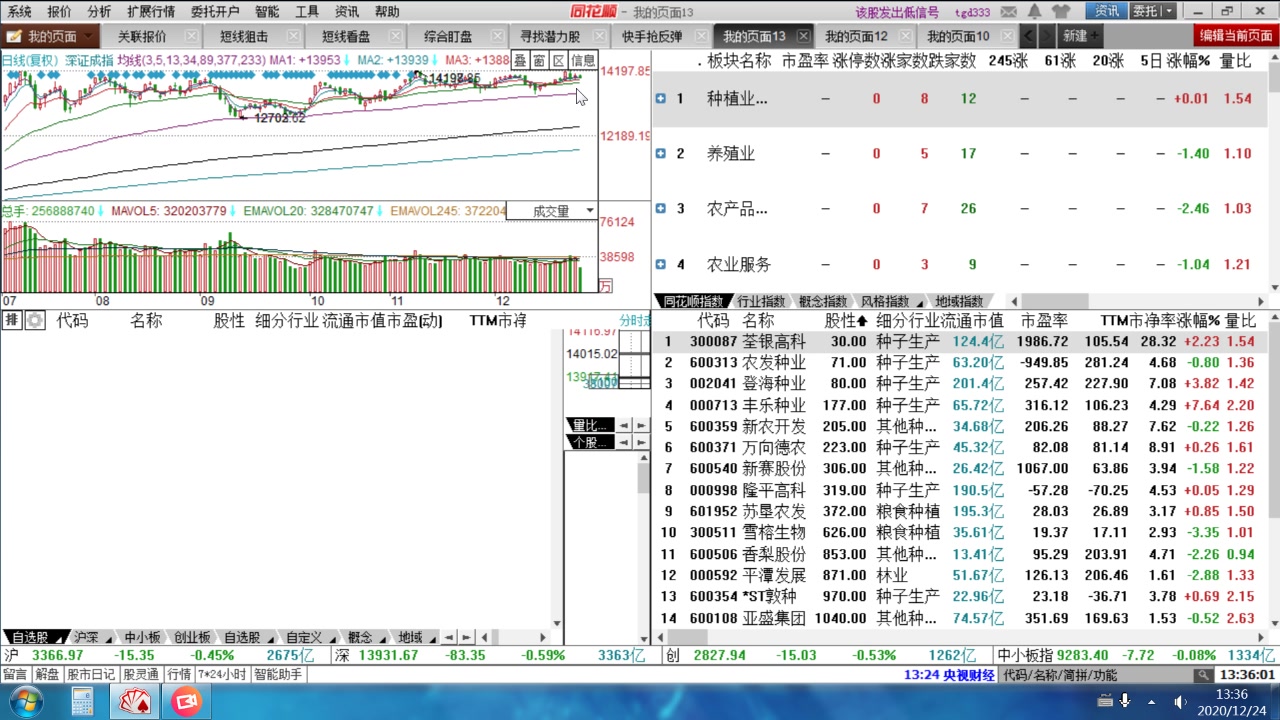Sort by 股性 column in right table

[845, 320]
